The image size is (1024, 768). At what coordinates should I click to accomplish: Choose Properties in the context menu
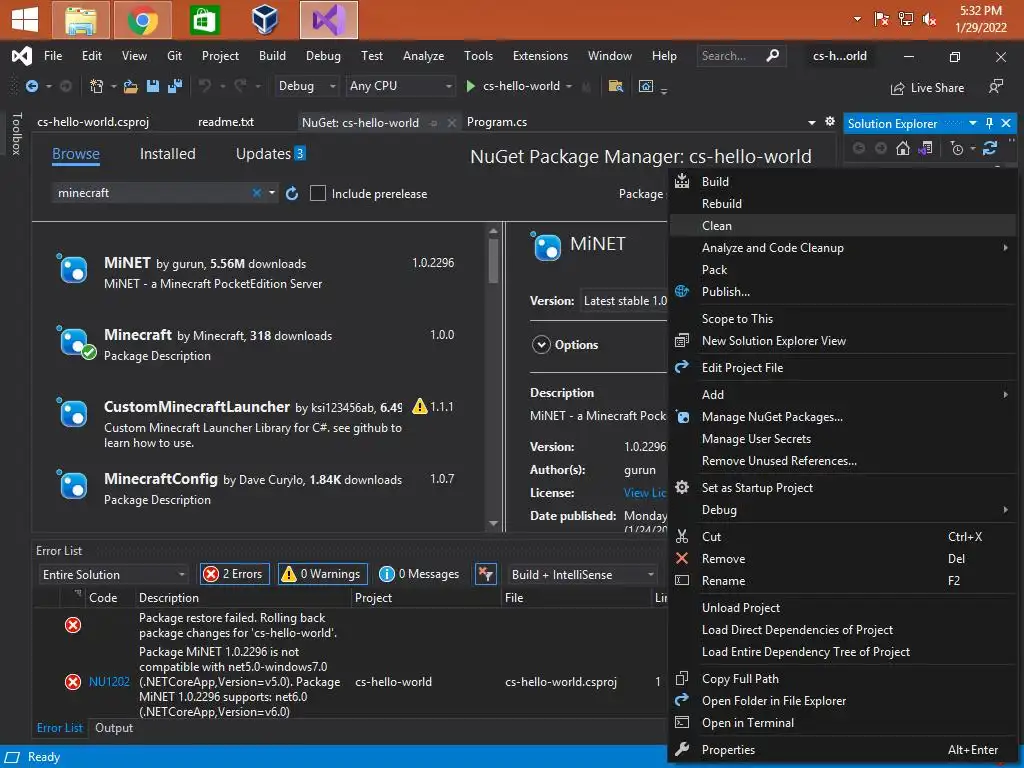843,750
